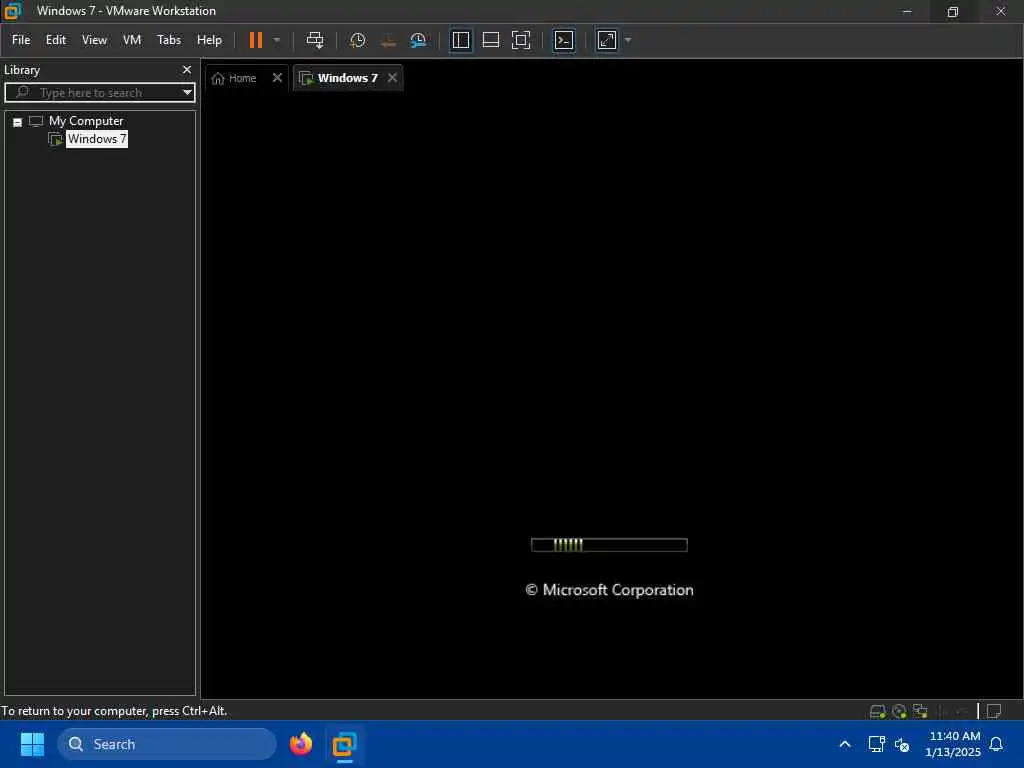Click the message log icon in status bar
This screenshot has height=768, width=1024.
994,711
